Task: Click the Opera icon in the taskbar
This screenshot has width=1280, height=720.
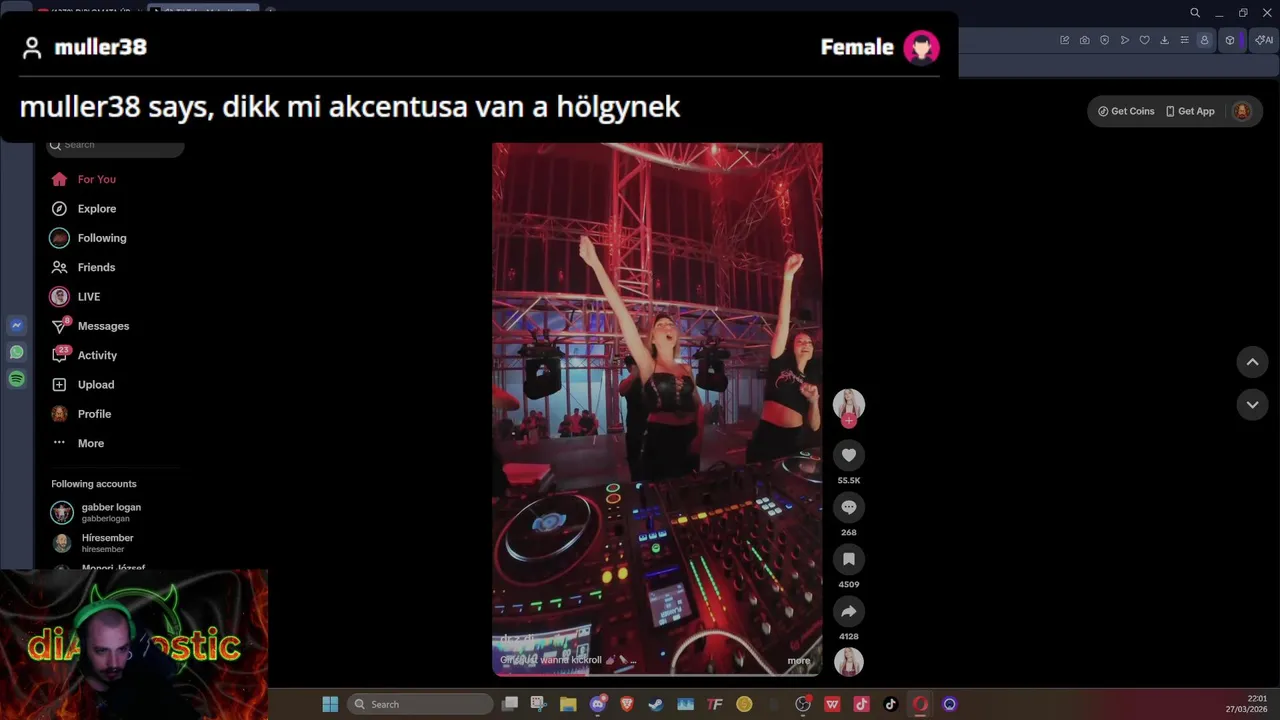Action: [x=920, y=704]
